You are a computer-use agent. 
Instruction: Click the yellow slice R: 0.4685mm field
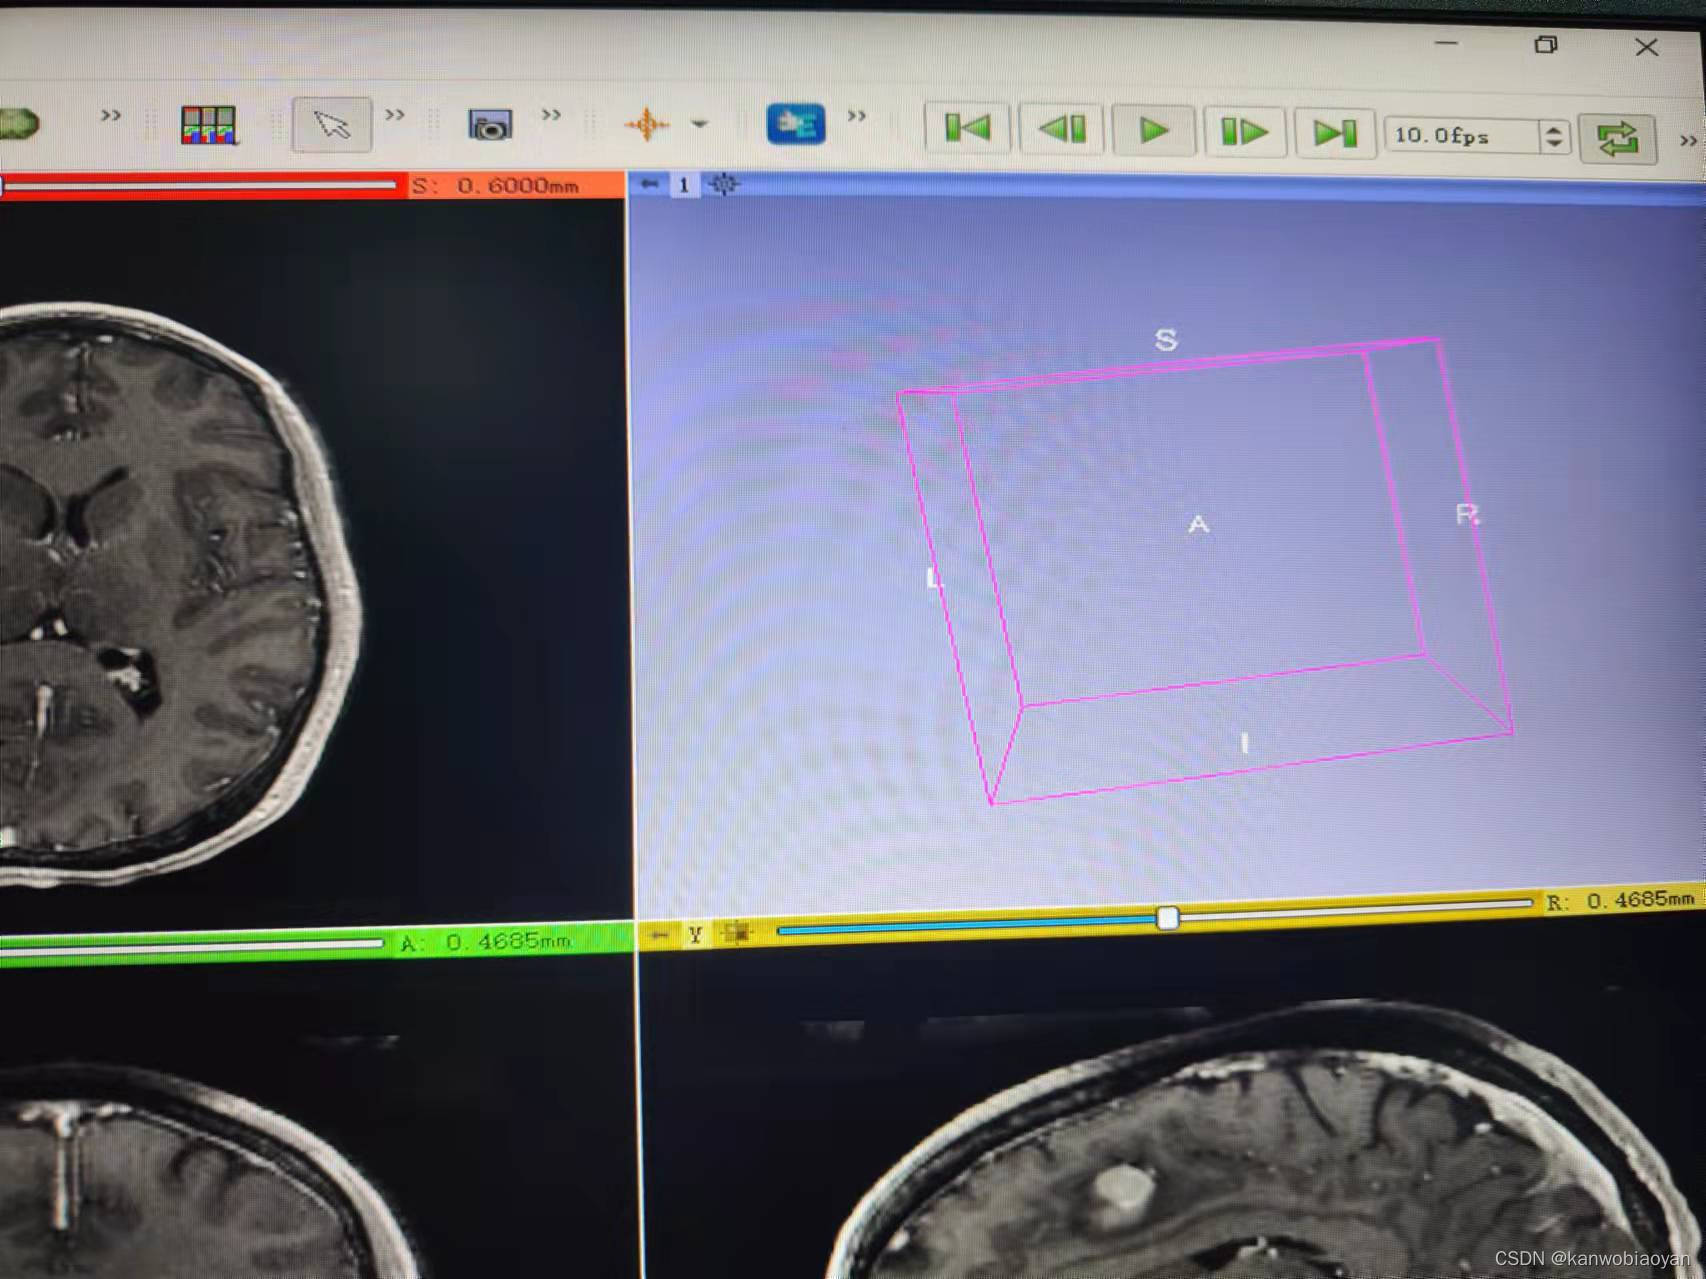click(1621, 900)
